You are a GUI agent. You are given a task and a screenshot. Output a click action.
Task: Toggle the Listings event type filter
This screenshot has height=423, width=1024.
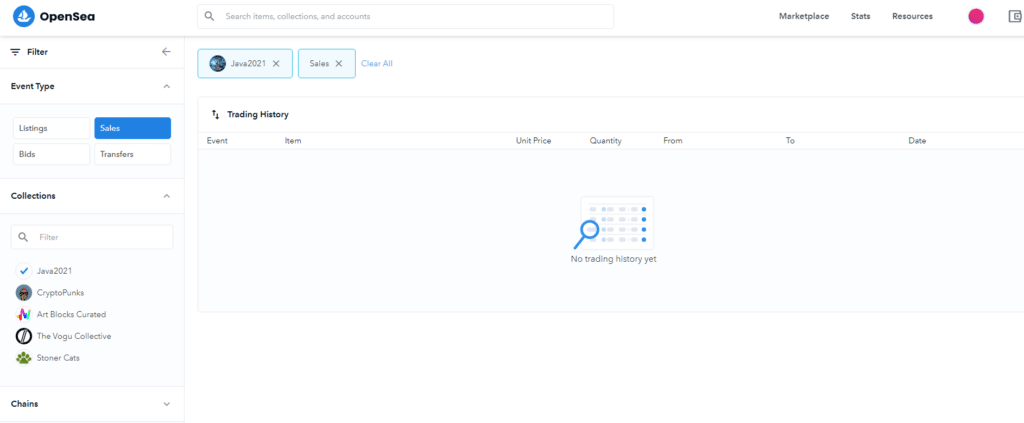[51, 128]
